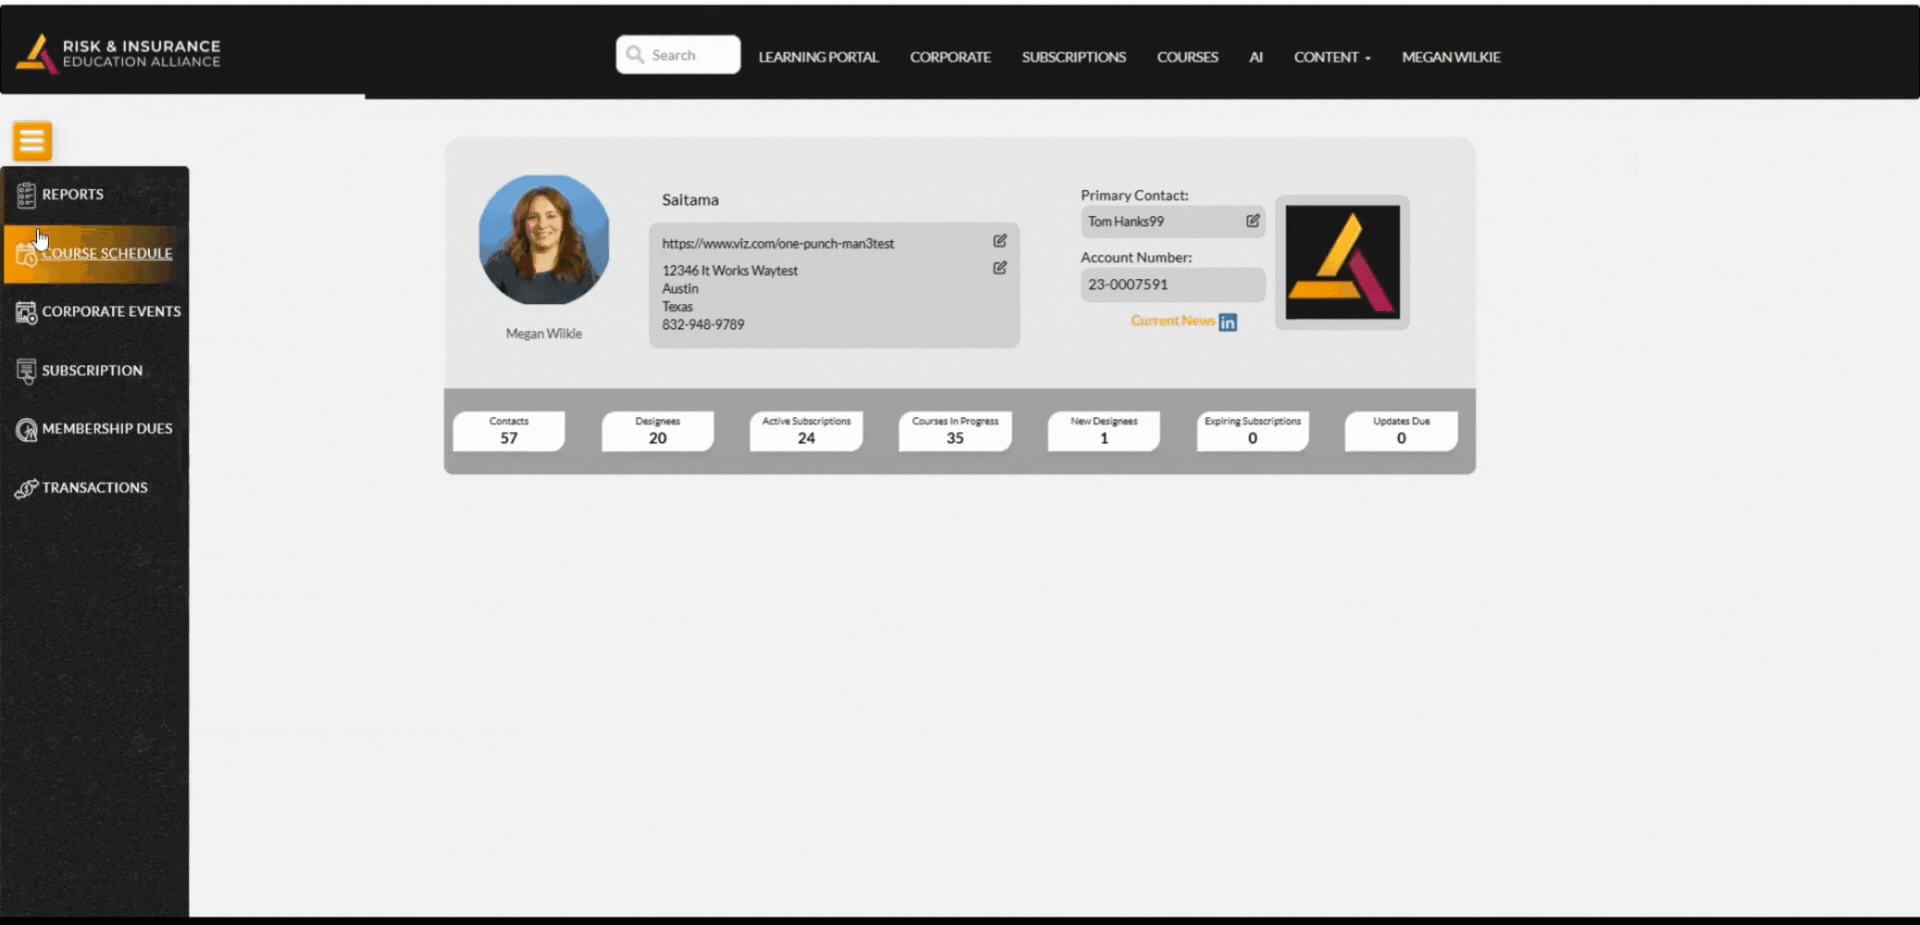
Task: Click the edit icon beside the address
Action: tap(999, 268)
